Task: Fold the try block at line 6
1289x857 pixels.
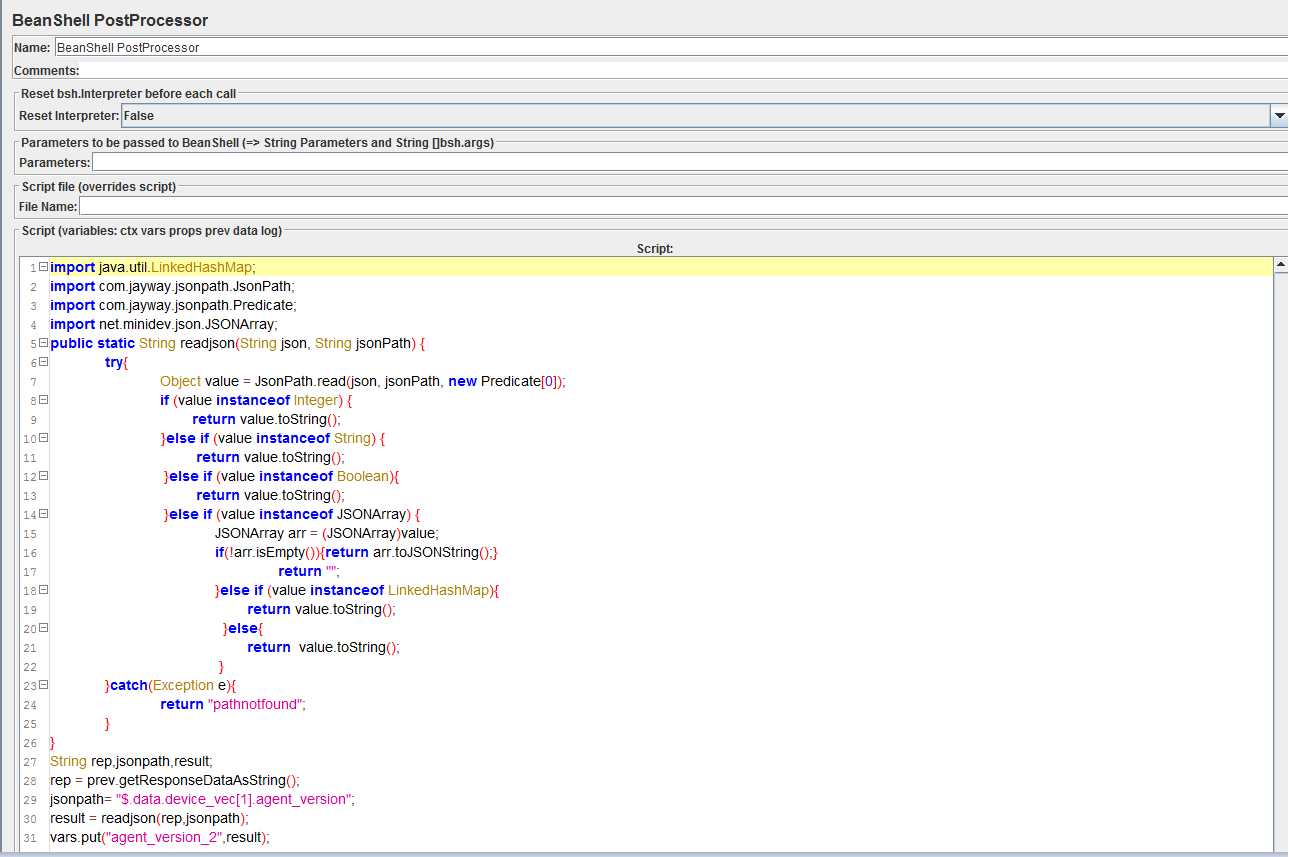Action: [43, 362]
